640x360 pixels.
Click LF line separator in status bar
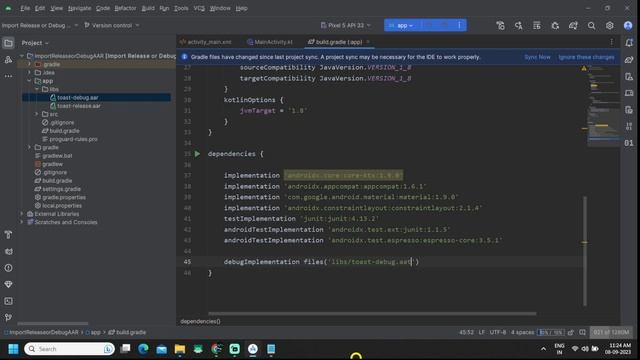click(482, 332)
